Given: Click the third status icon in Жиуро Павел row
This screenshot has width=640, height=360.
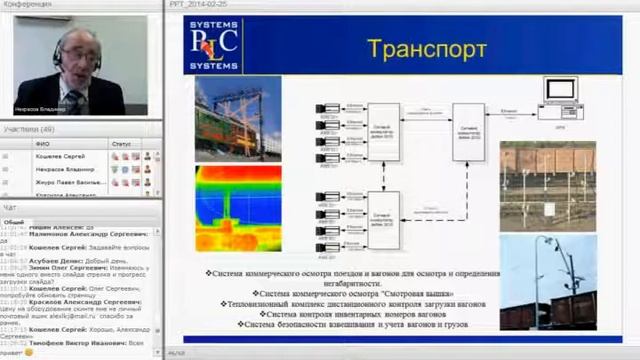Looking at the screenshot, I should pyautogui.click(x=136, y=182).
